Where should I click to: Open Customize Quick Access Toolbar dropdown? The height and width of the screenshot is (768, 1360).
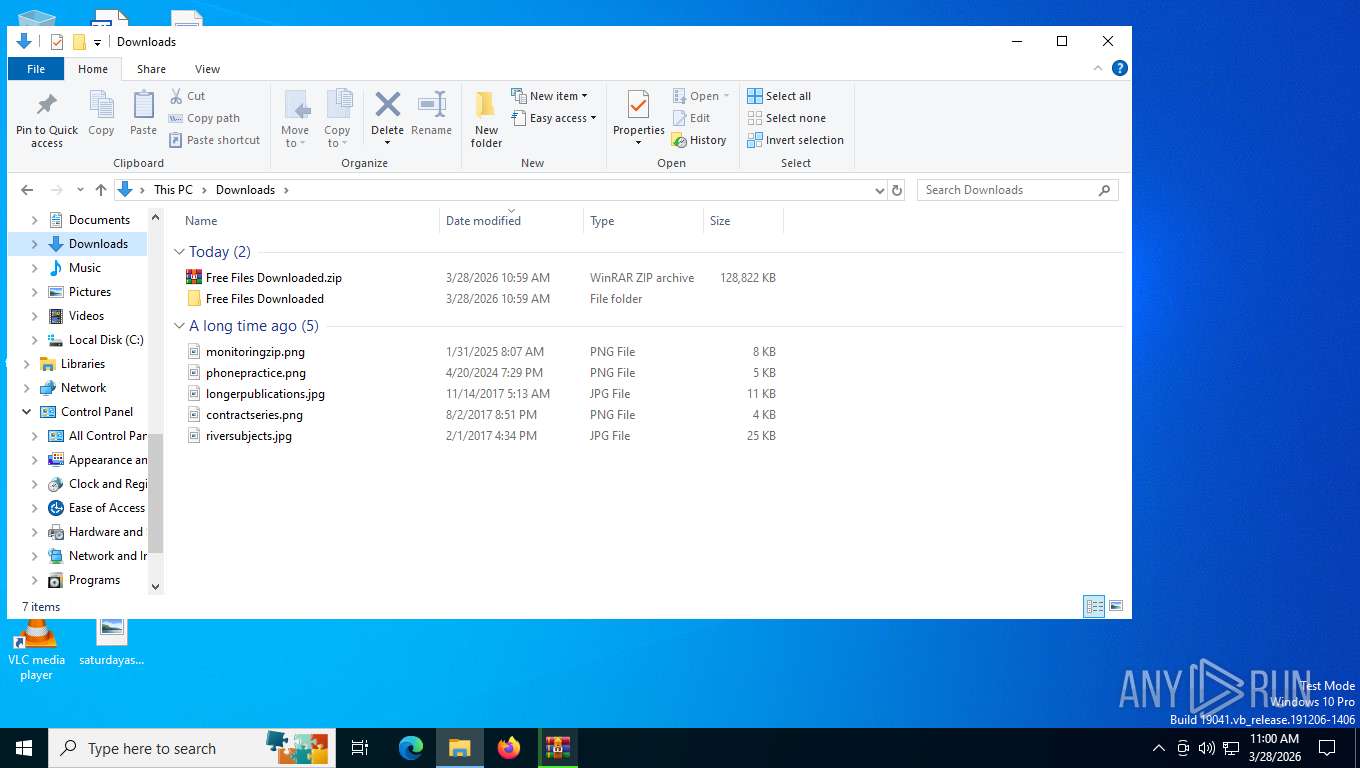coord(97,42)
